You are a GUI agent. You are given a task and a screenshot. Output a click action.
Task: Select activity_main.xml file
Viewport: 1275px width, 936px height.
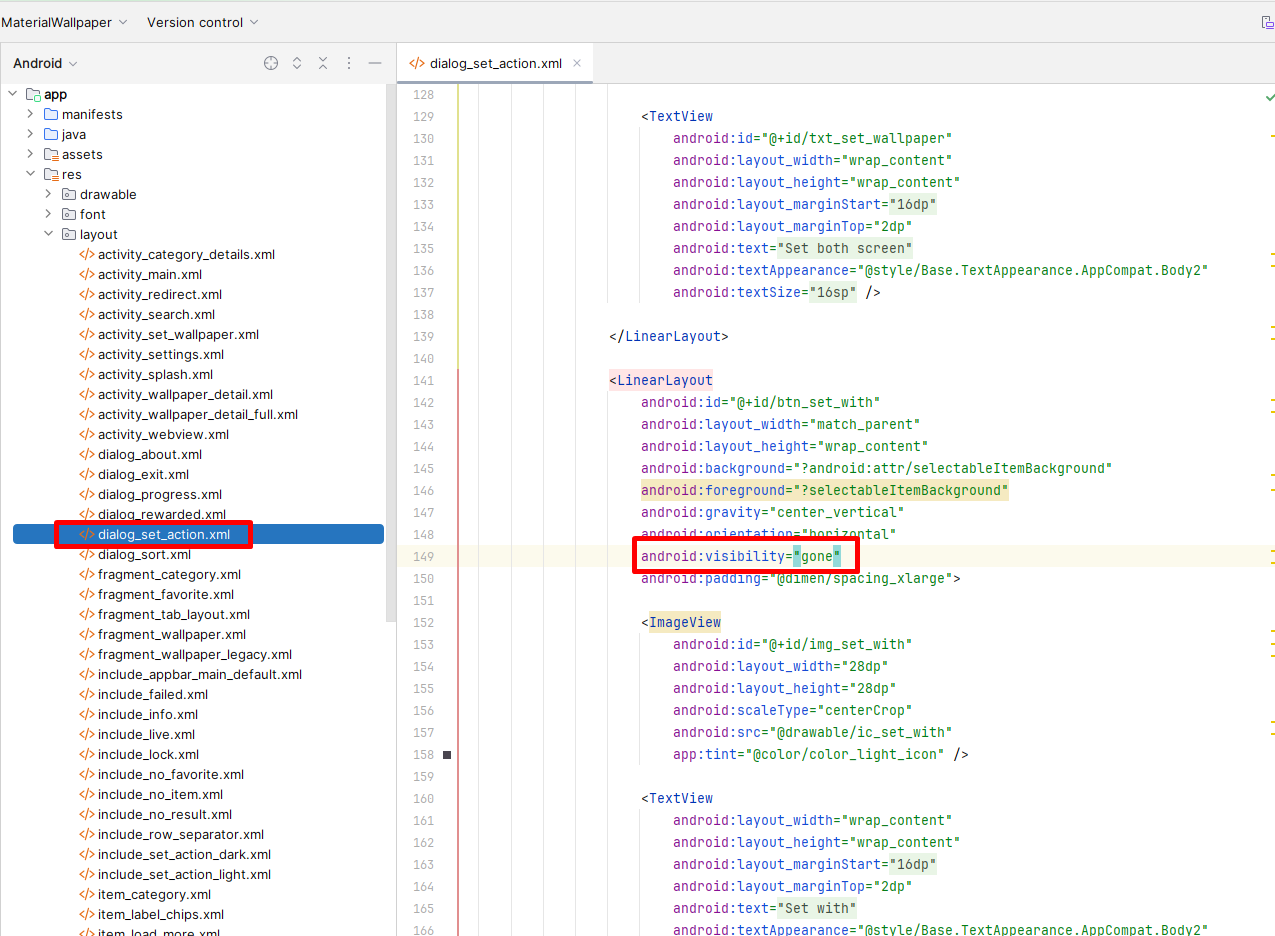click(150, 274)
